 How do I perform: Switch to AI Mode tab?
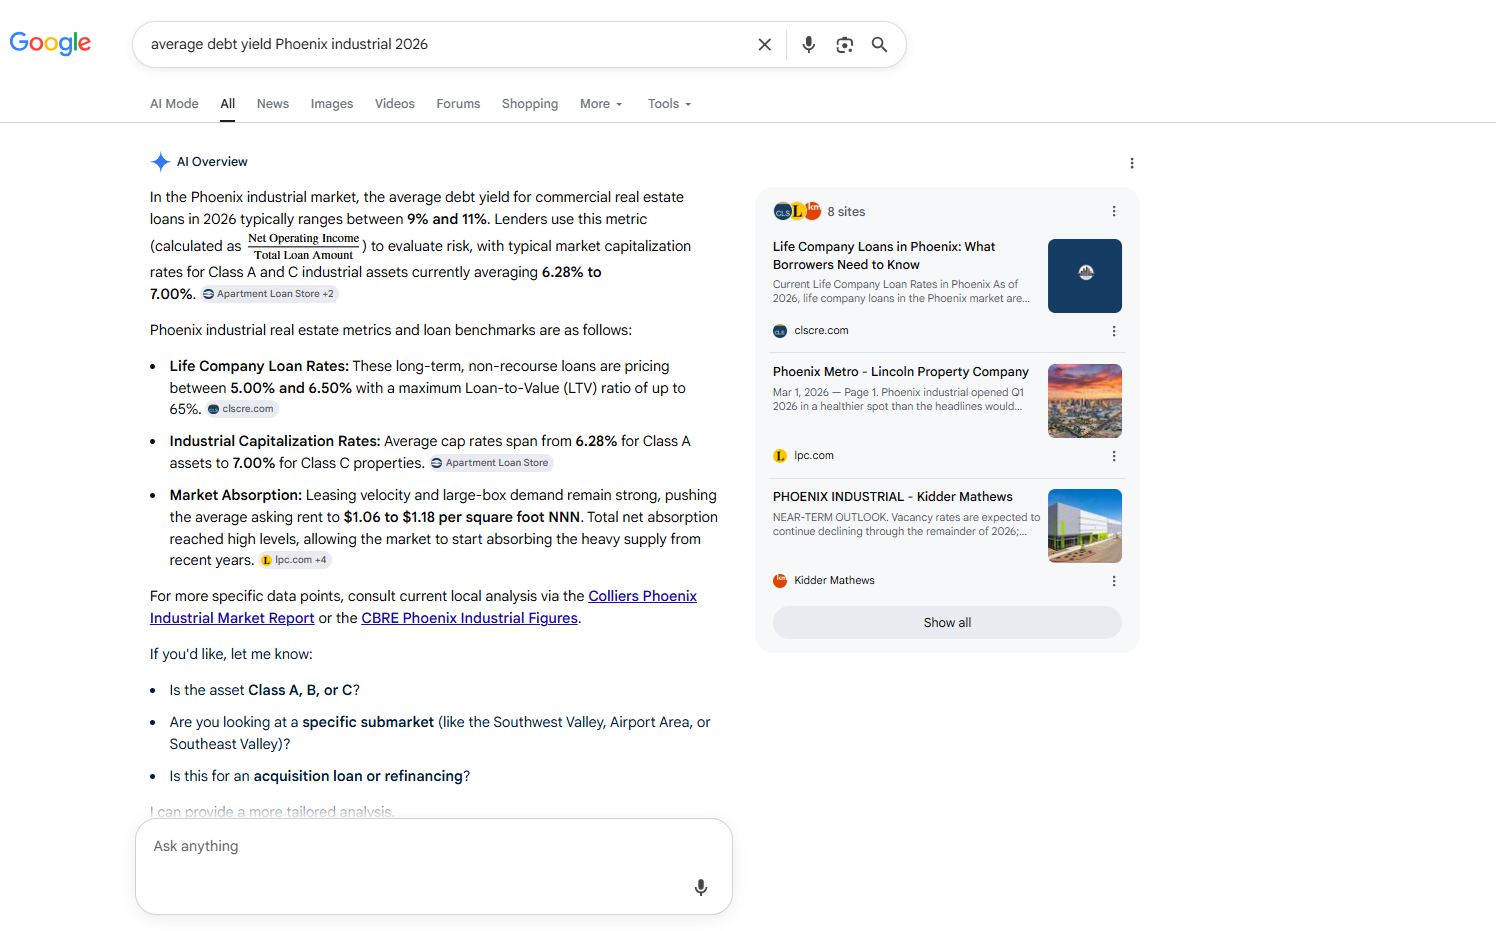174,103
